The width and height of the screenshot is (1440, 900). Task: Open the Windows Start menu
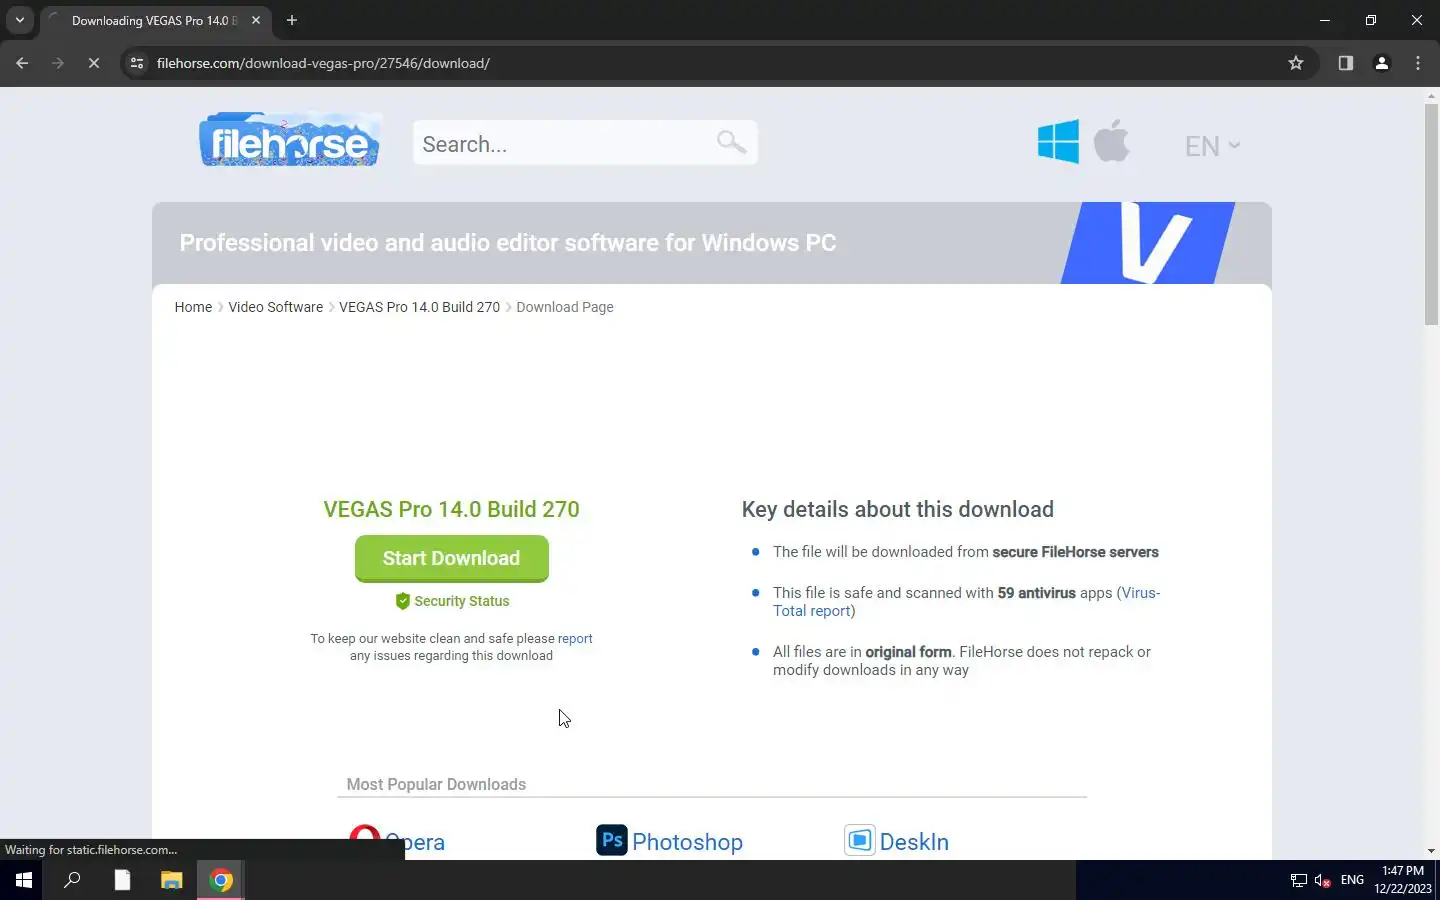point(24,880)
